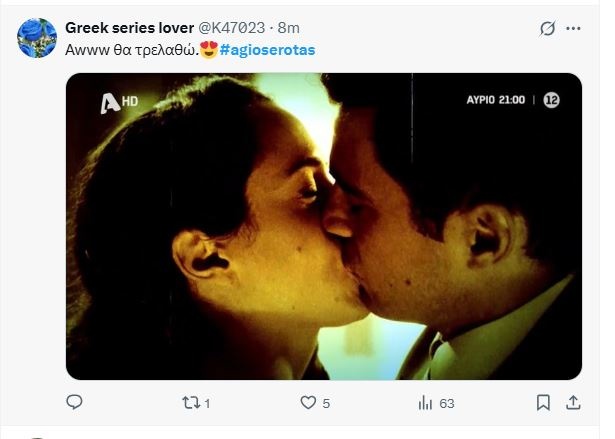Open the kissing scene image
Screen dimensions: 615x439
(323, 226)
